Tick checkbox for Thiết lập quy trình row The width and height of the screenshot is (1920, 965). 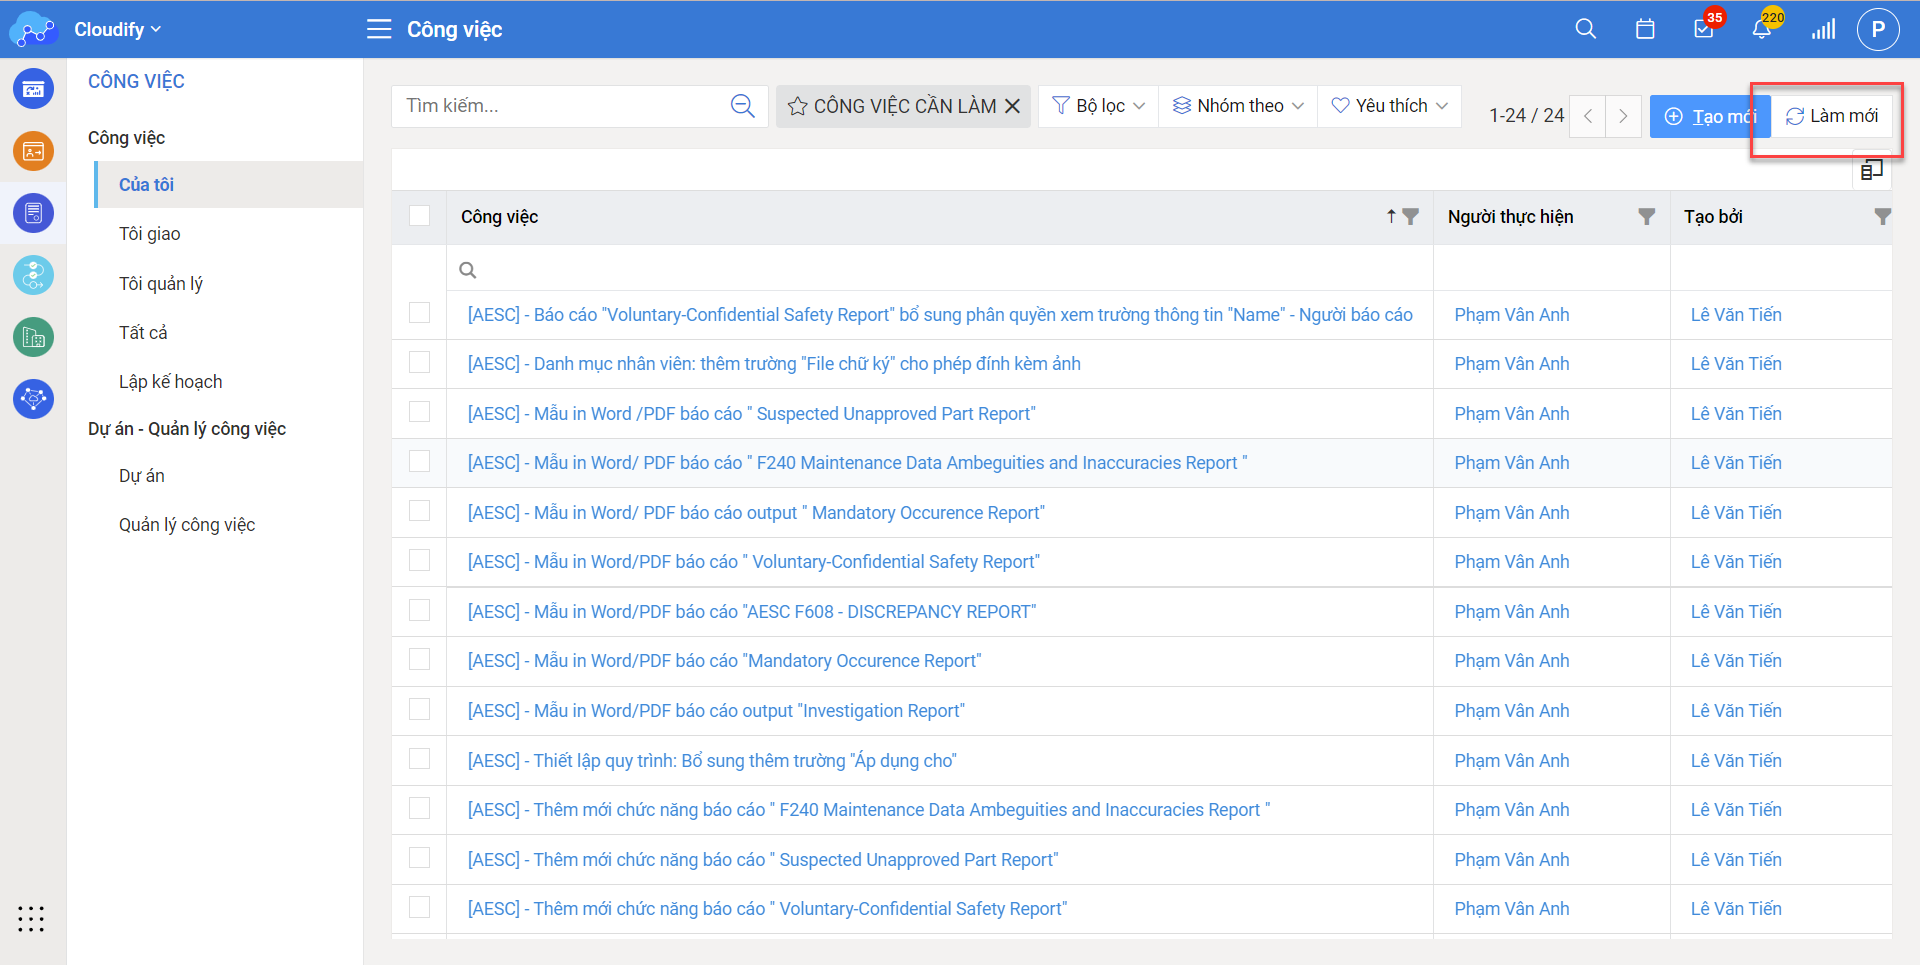pyautogui.click(x=419, y=759)
